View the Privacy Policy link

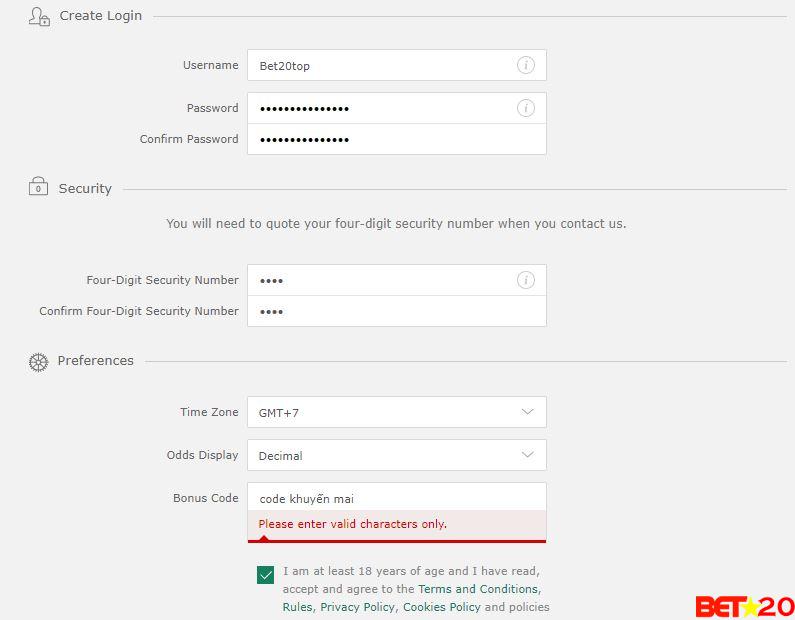(x=357, y=607)
